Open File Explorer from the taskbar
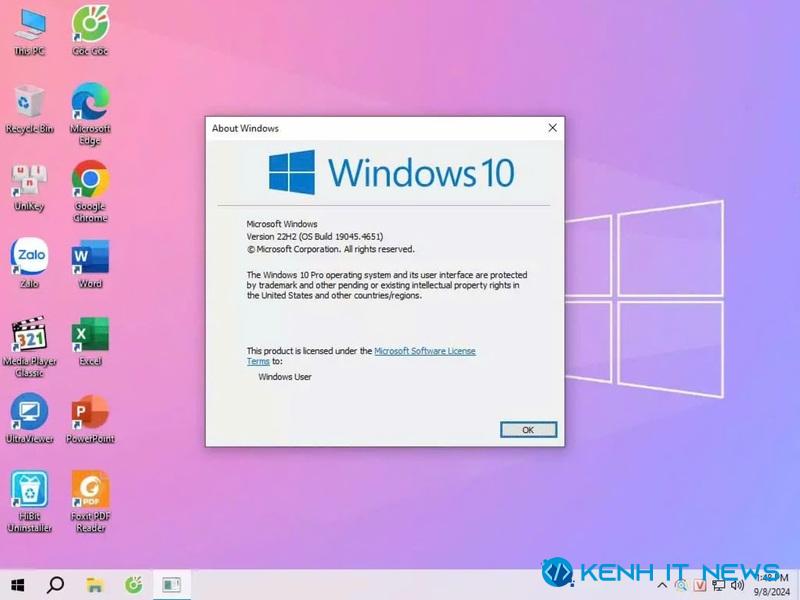The height and width of the screenshot is (600, 800). (x=95, y=585)
